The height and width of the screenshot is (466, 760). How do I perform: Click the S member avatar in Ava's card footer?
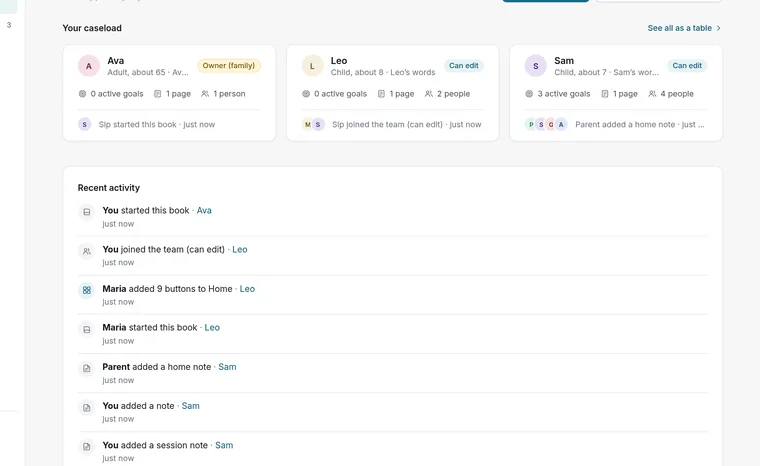(85, 125)
